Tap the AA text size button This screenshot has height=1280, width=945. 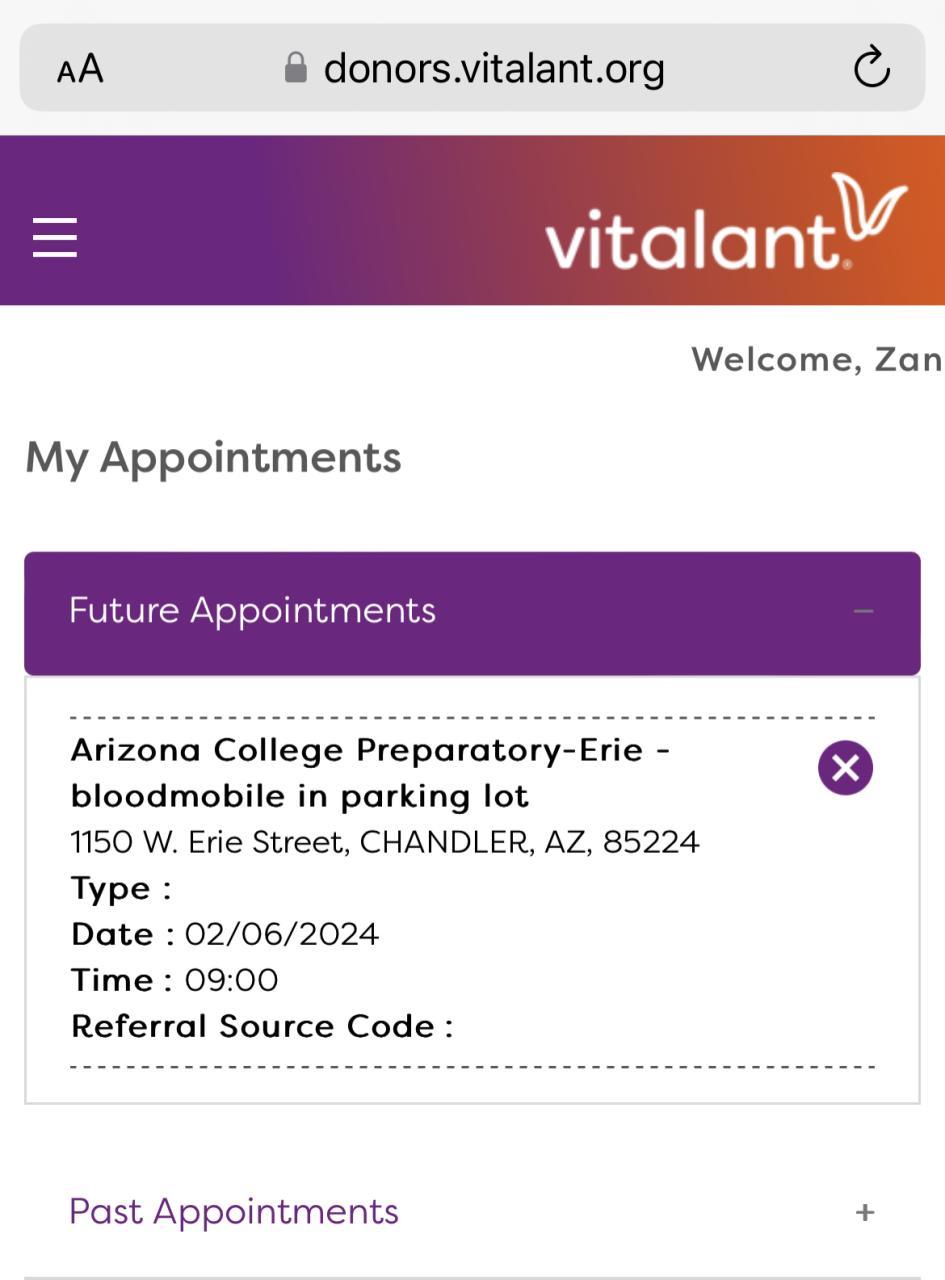[80, 69]
